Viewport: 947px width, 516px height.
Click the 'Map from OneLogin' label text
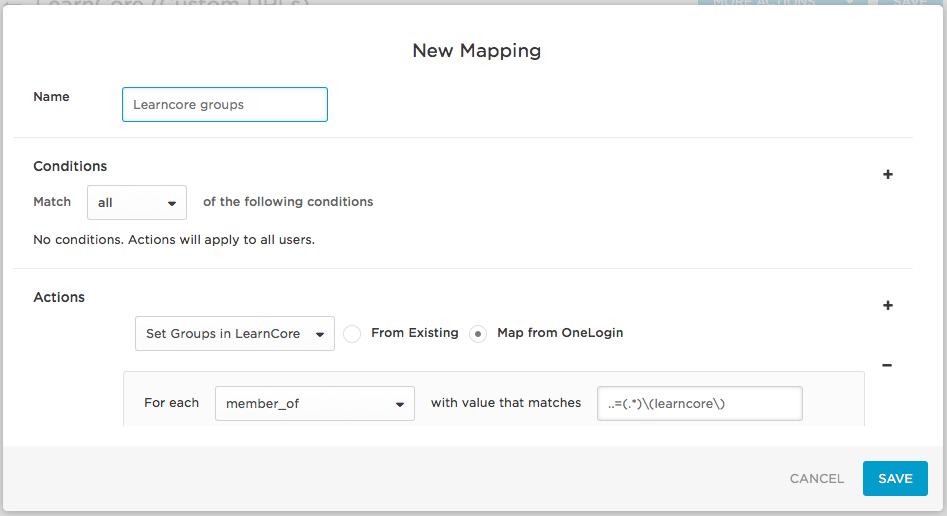click(x=560, y=333)
